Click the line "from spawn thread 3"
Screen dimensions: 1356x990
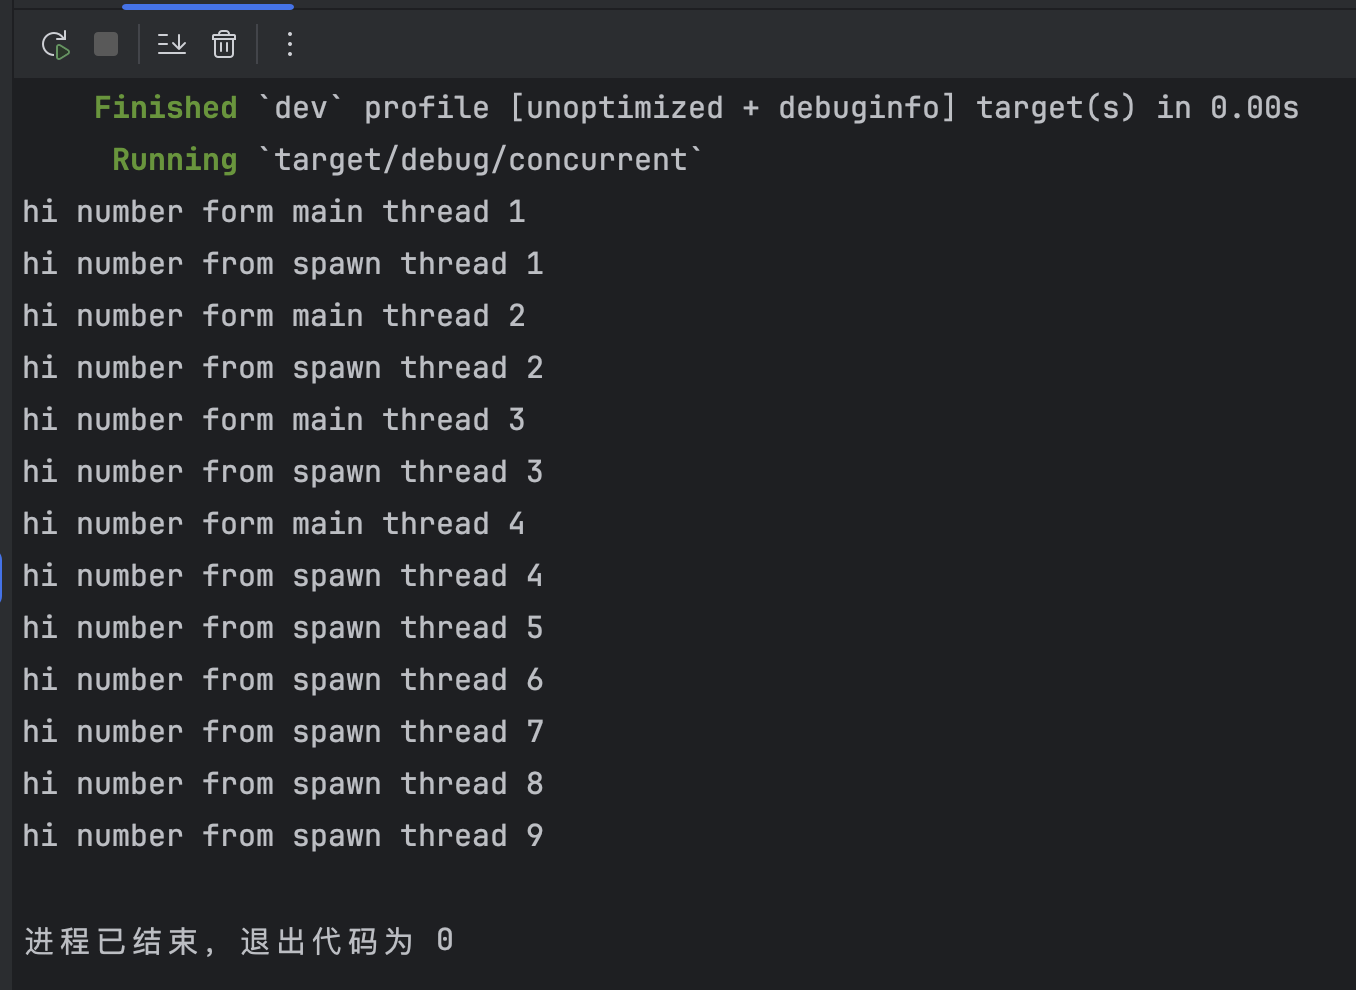282,472
